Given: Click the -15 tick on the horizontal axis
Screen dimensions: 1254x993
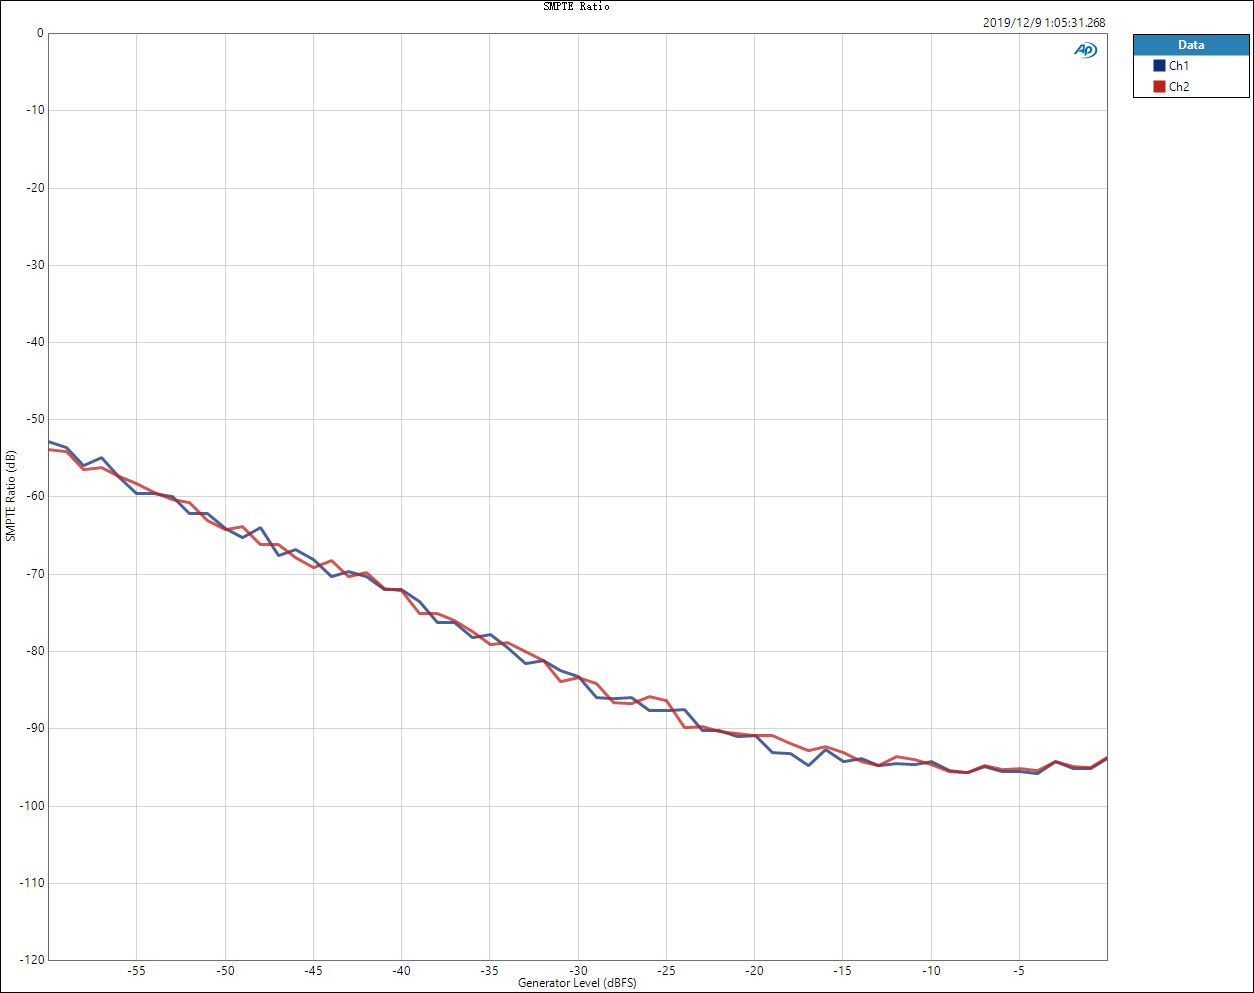Looking at the screenshot, I should (x=842, y=971).
